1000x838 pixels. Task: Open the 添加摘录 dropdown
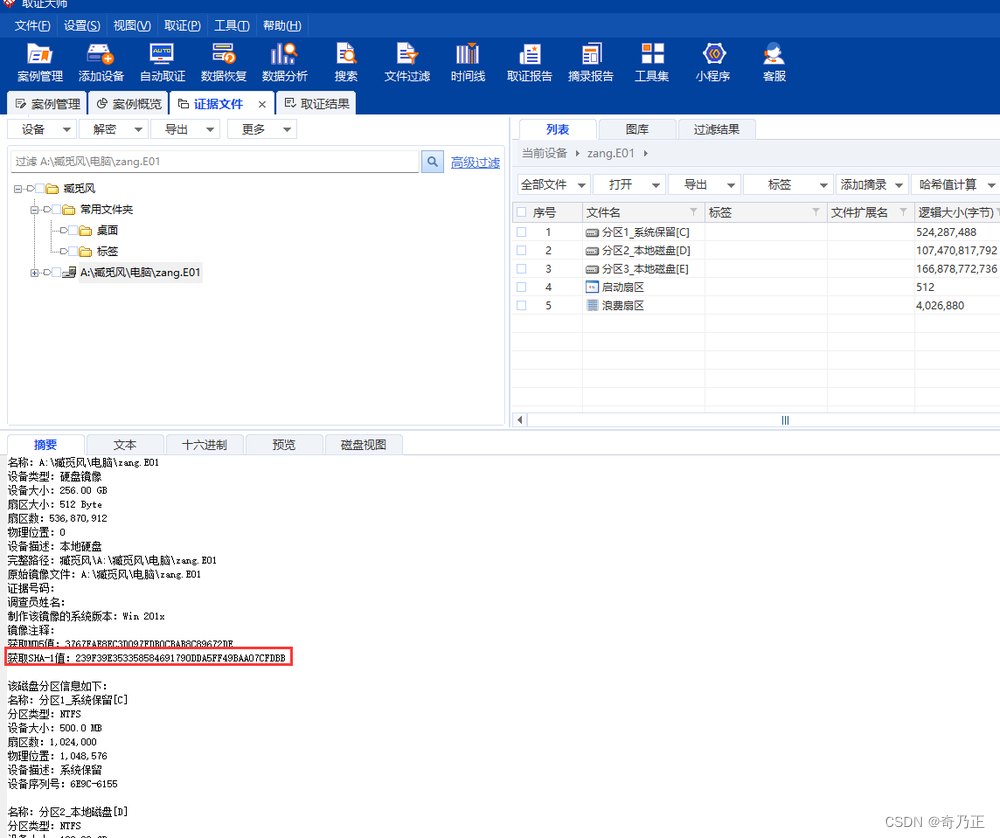[x=872, y=185]
